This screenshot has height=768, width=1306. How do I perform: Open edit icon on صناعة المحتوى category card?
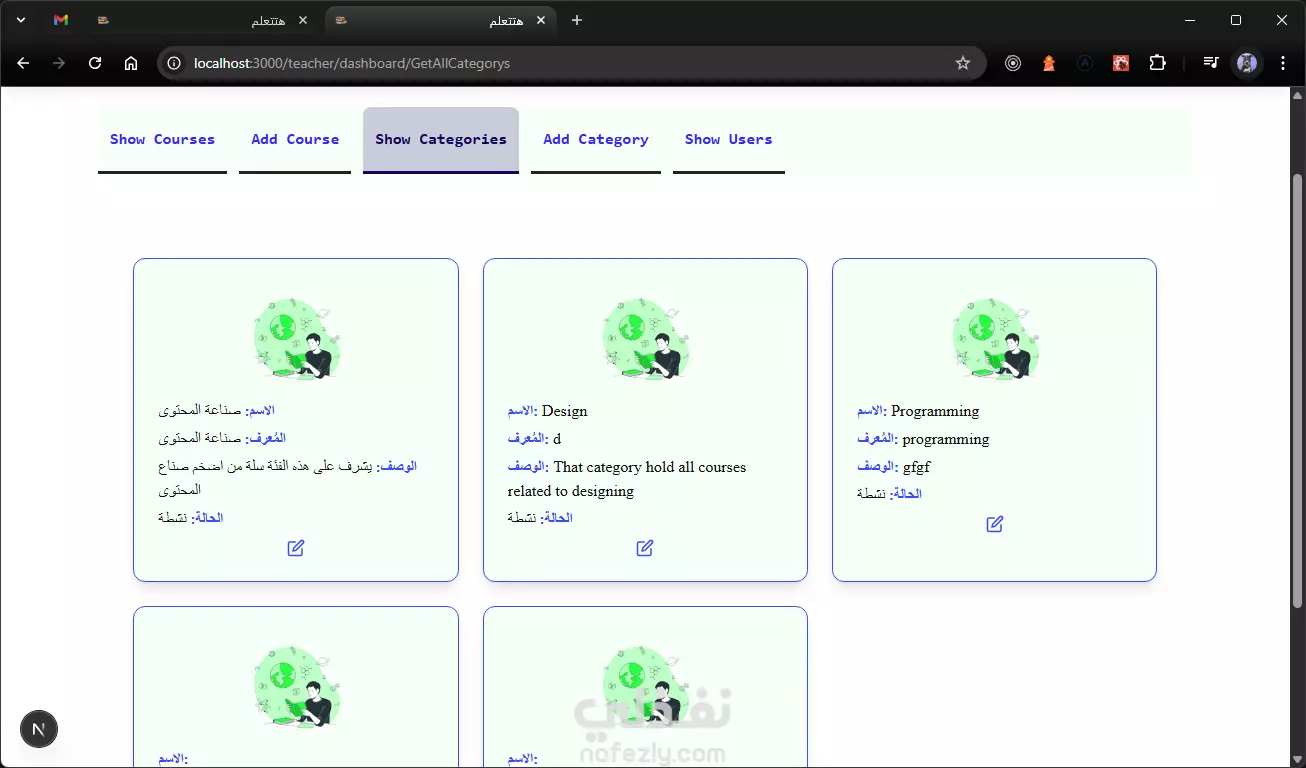tap(296, 548)
